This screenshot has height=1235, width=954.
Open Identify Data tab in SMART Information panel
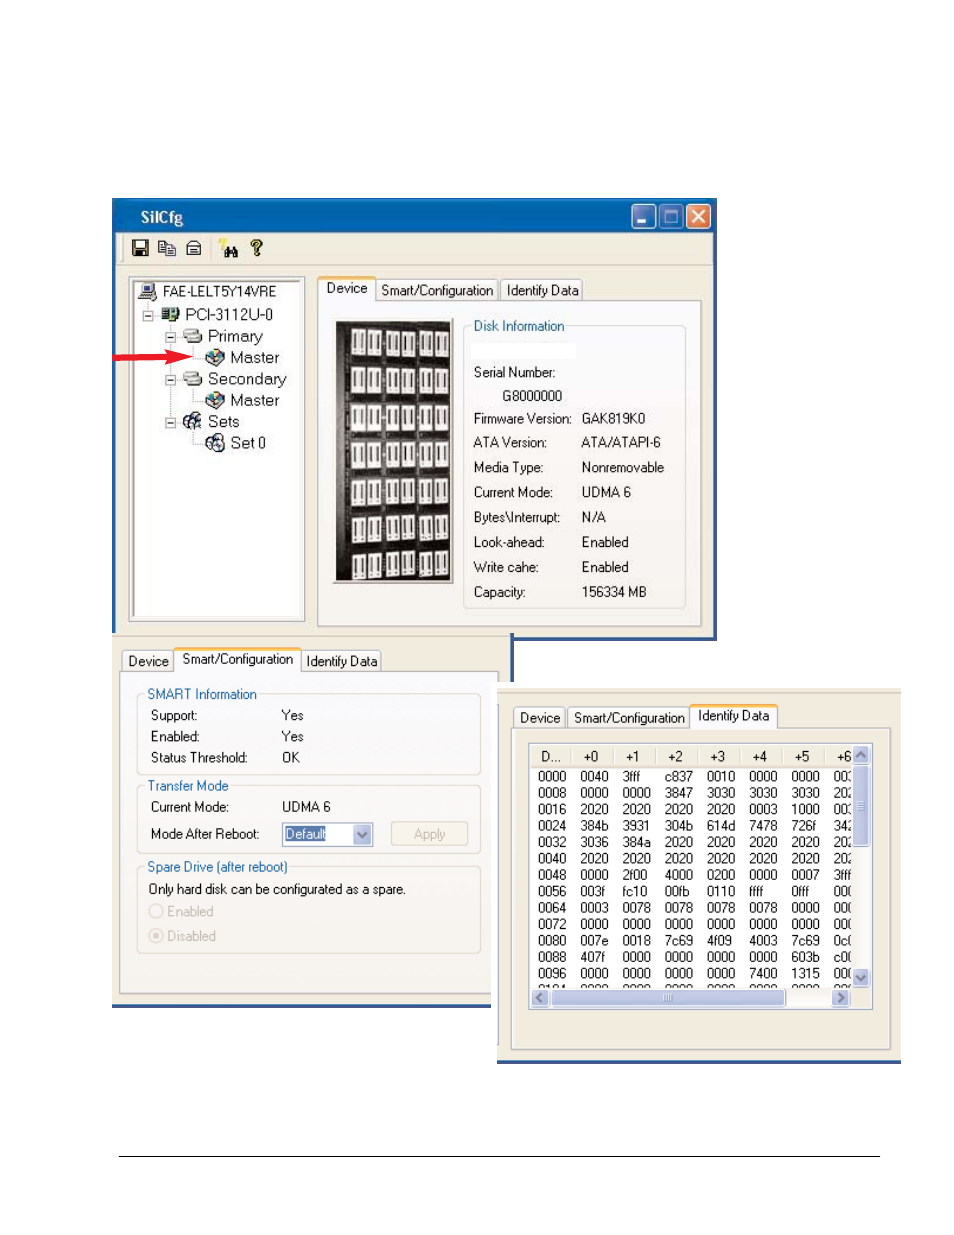pos(342,661)
